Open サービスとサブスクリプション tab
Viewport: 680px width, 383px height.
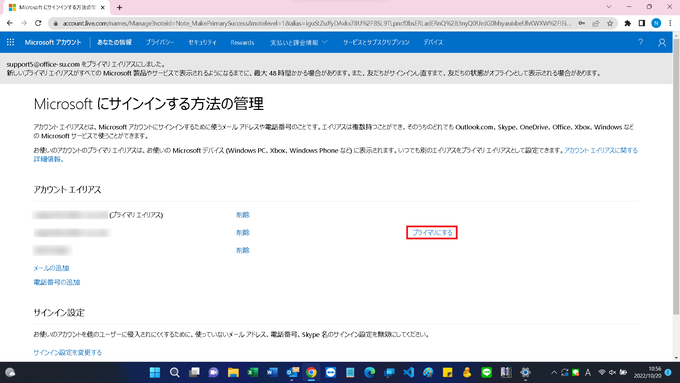click(376, 42)
